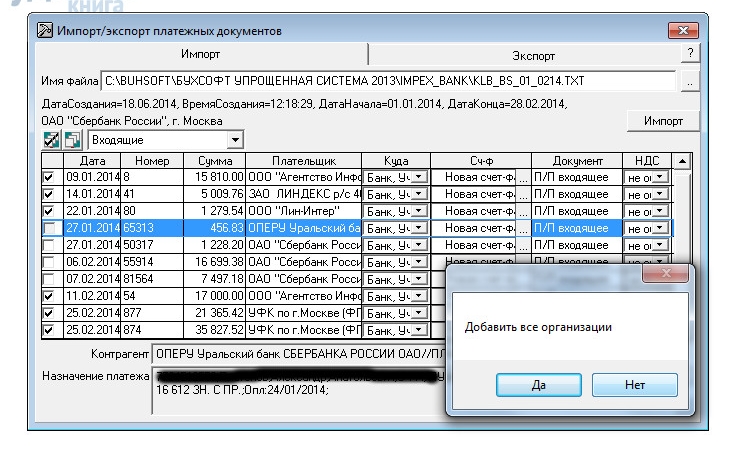Expand the Куда dropdown in first row
The image size is (733, 449).
[x=420, y=177]
